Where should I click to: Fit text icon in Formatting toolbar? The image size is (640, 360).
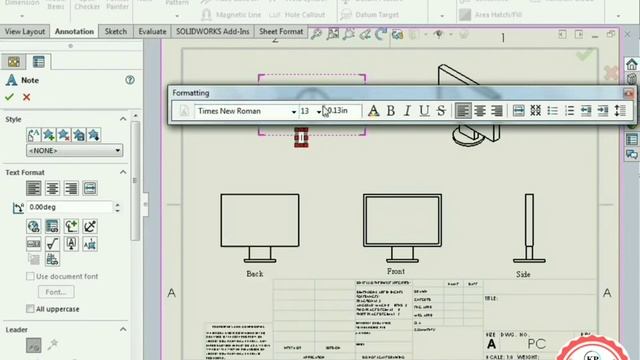pyautogui.click(x=518, y=111)
